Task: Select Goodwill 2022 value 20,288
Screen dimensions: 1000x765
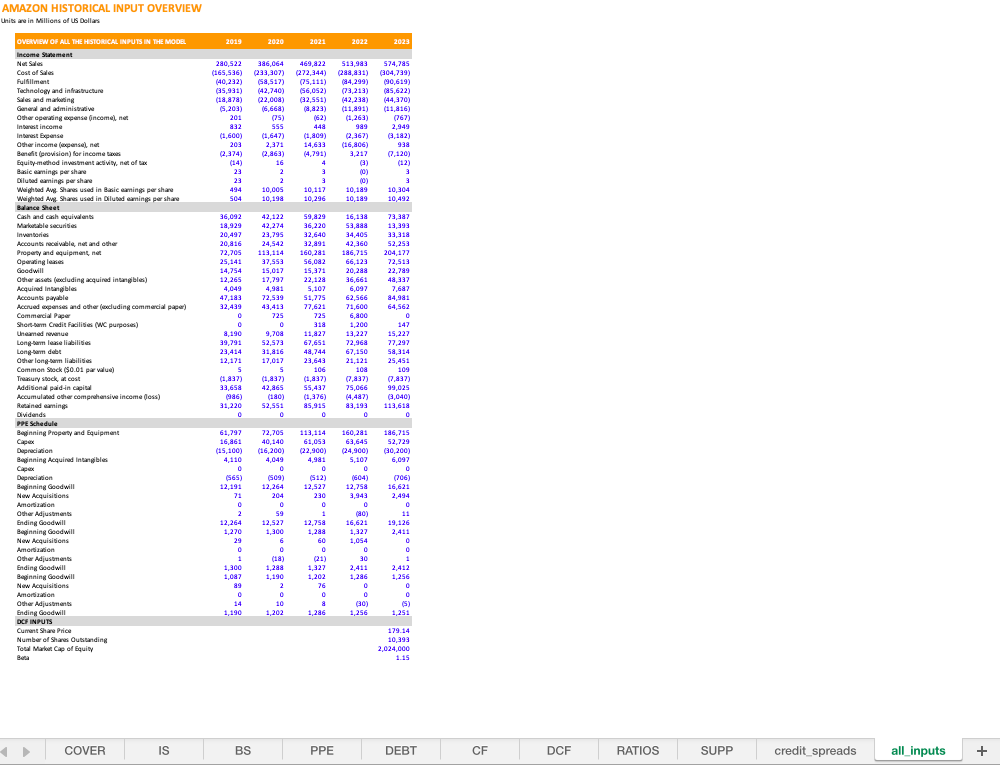Action: coord(357,271)
